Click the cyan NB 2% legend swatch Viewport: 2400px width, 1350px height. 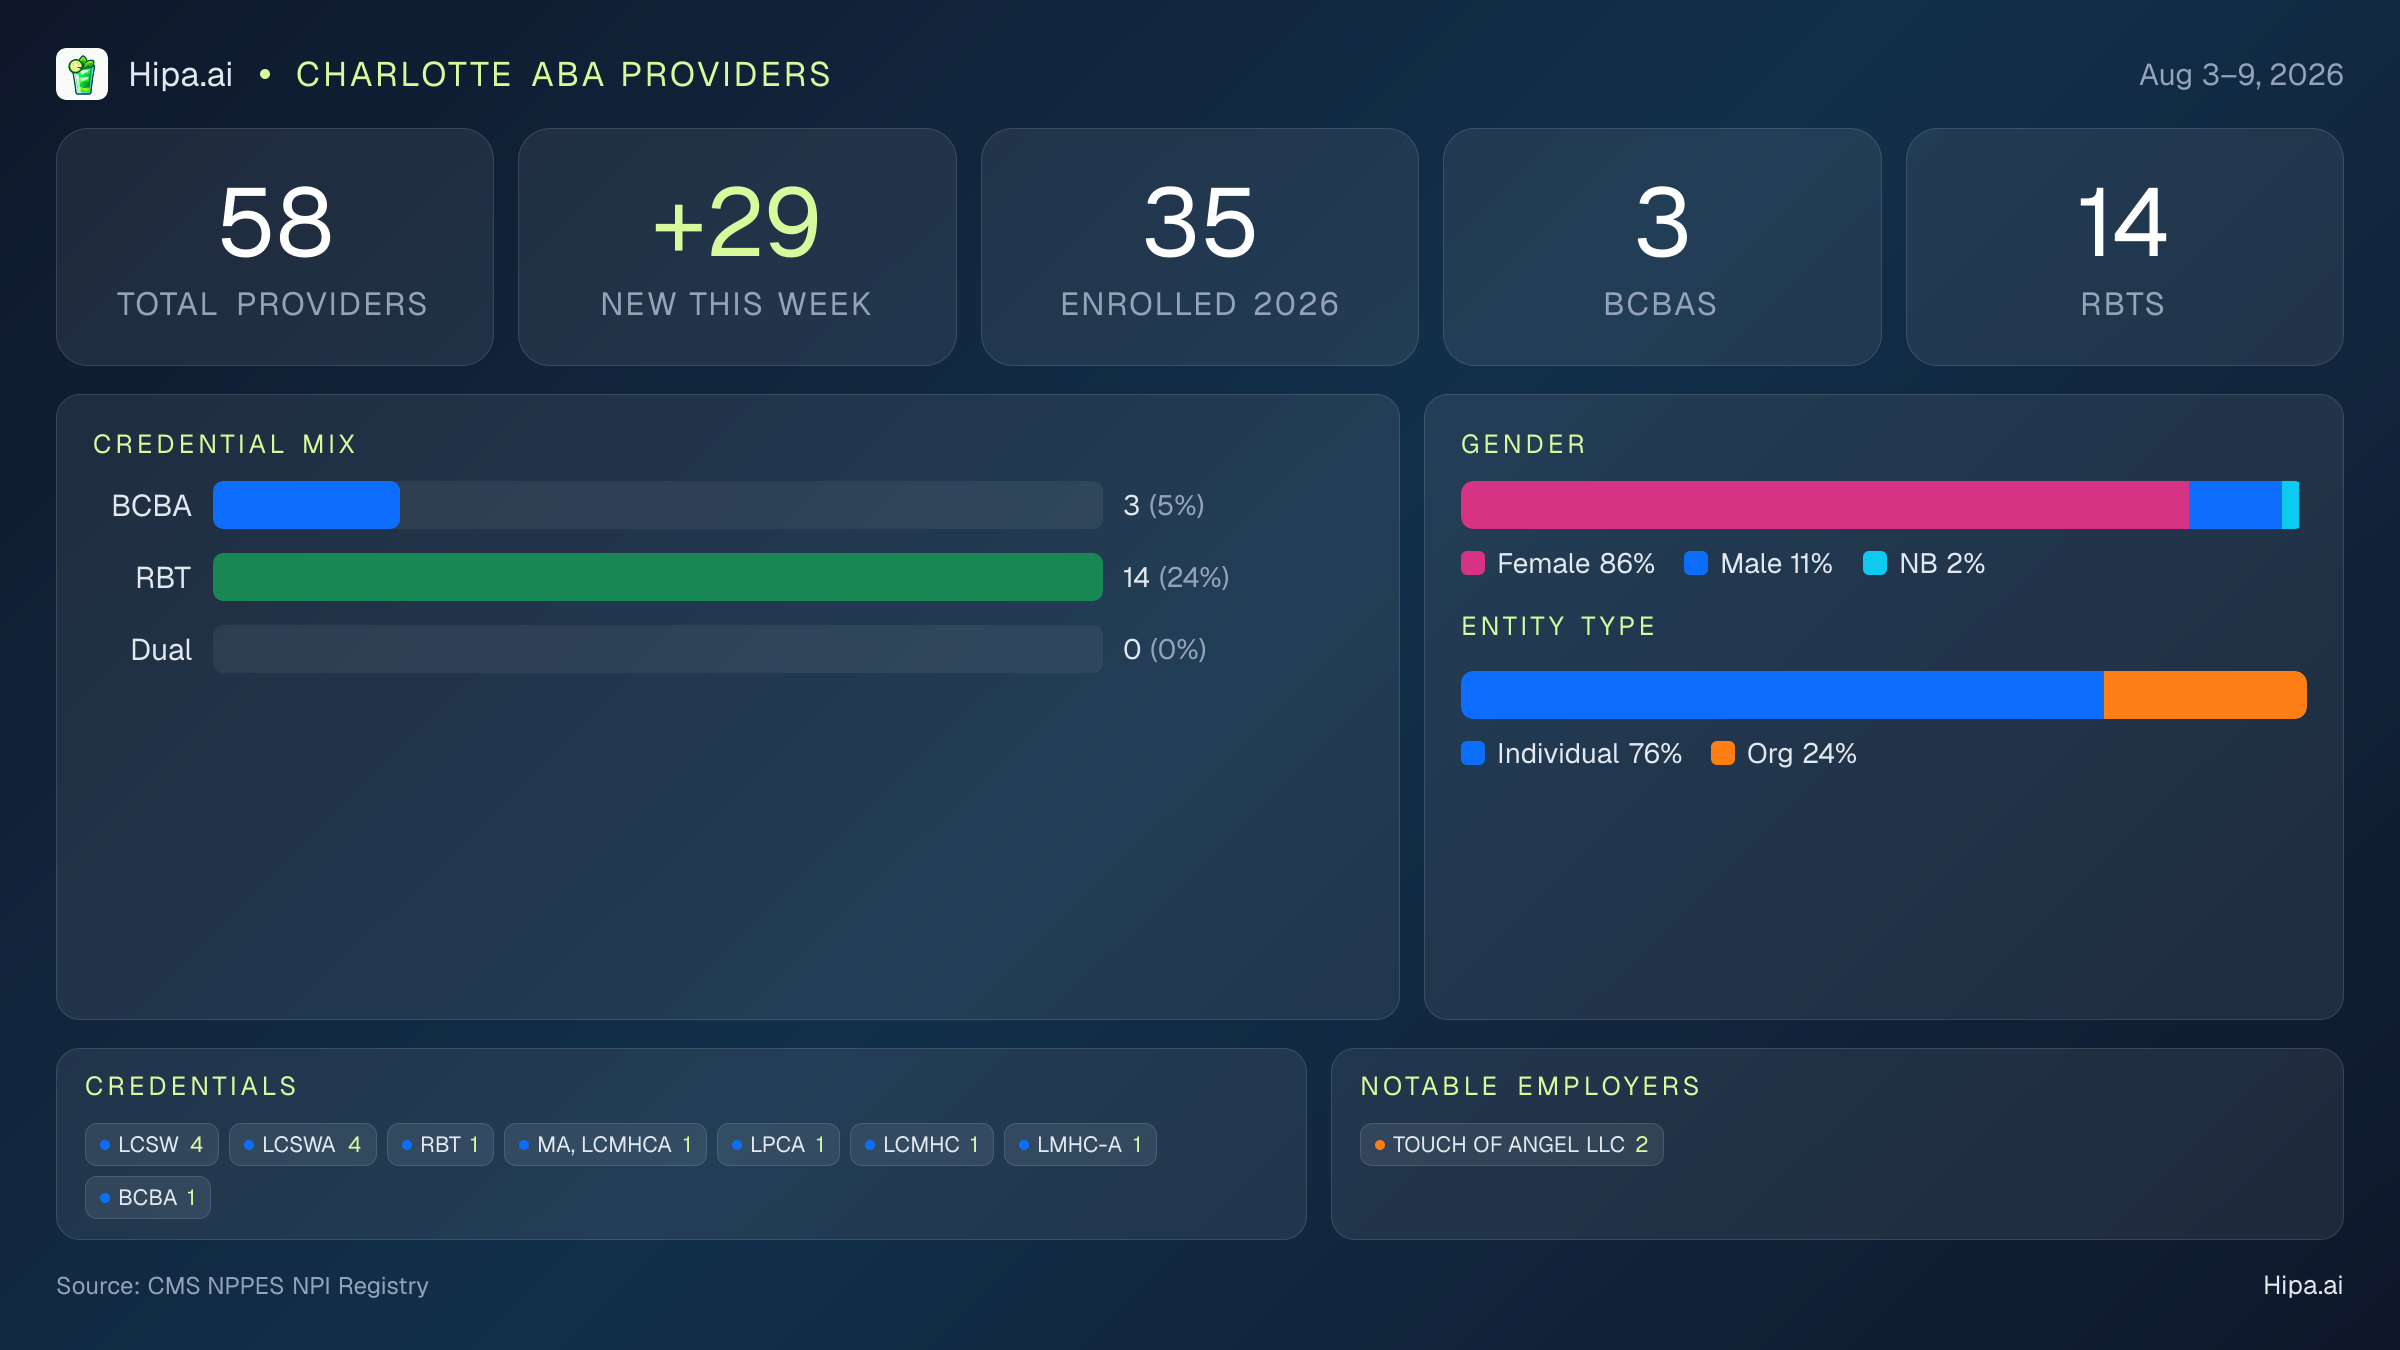1875,563
